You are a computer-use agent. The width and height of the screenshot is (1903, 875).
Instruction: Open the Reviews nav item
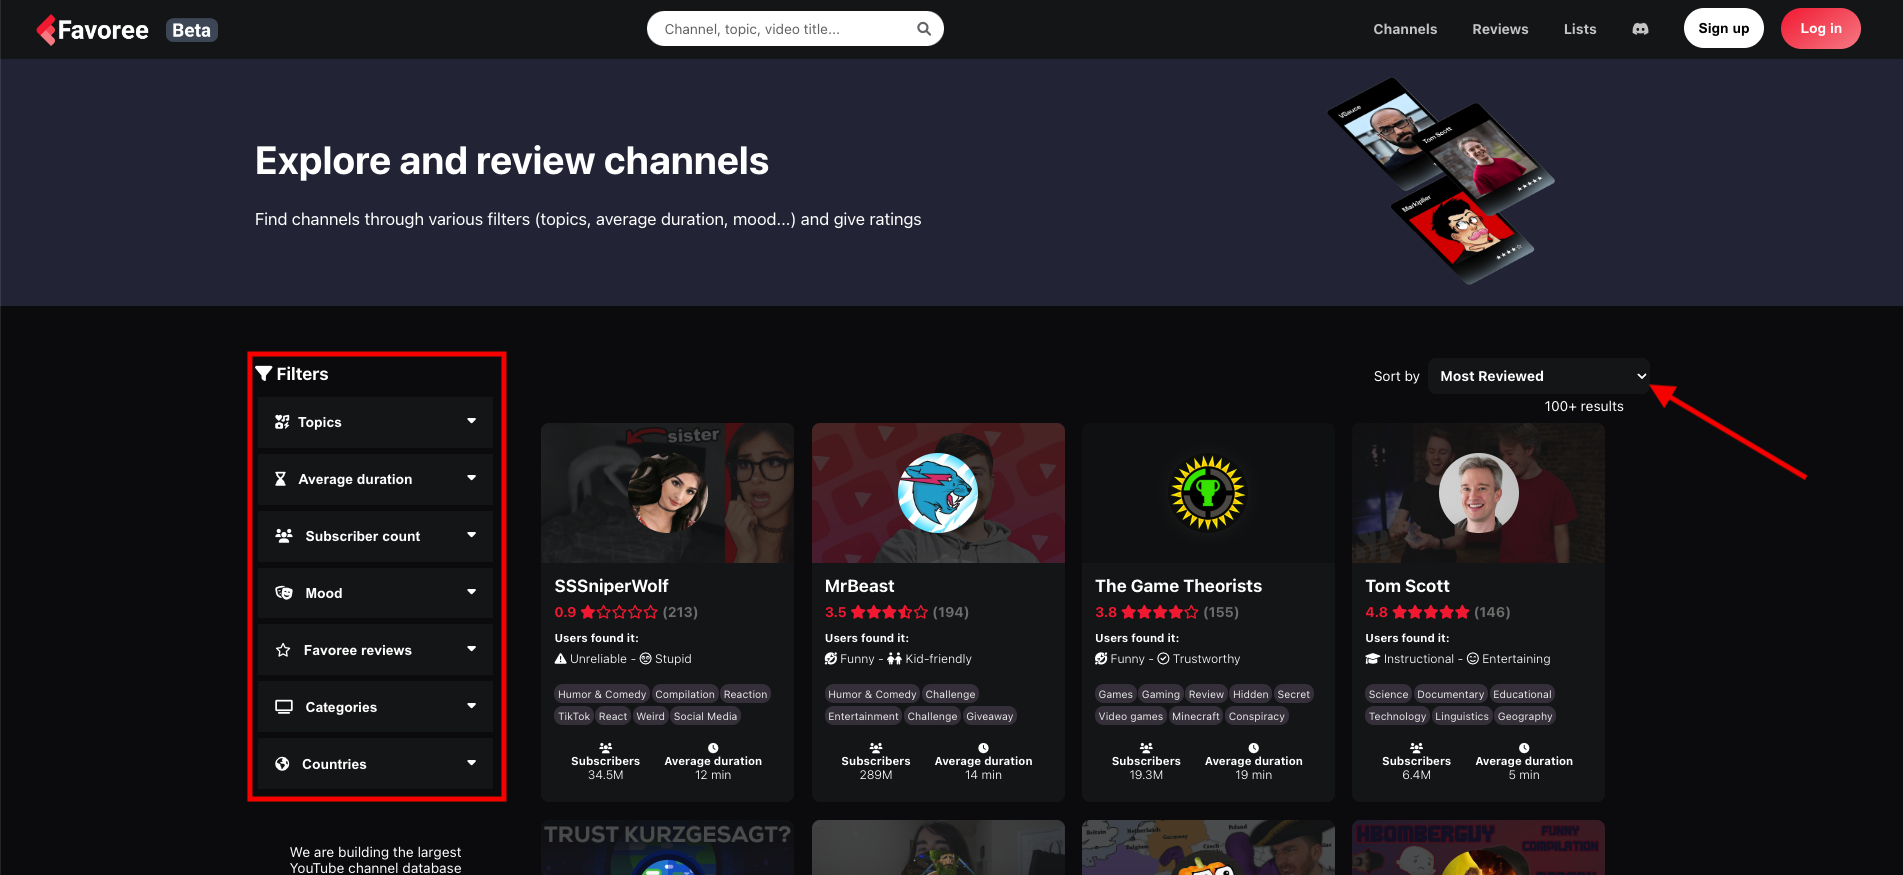(x=1500, y=29)
